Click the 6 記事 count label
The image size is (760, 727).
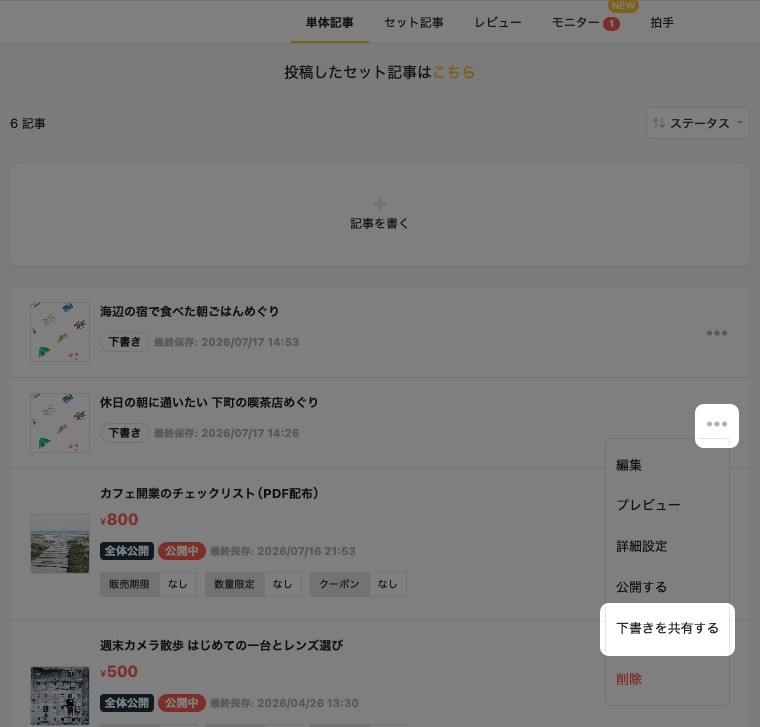[28, 124]
